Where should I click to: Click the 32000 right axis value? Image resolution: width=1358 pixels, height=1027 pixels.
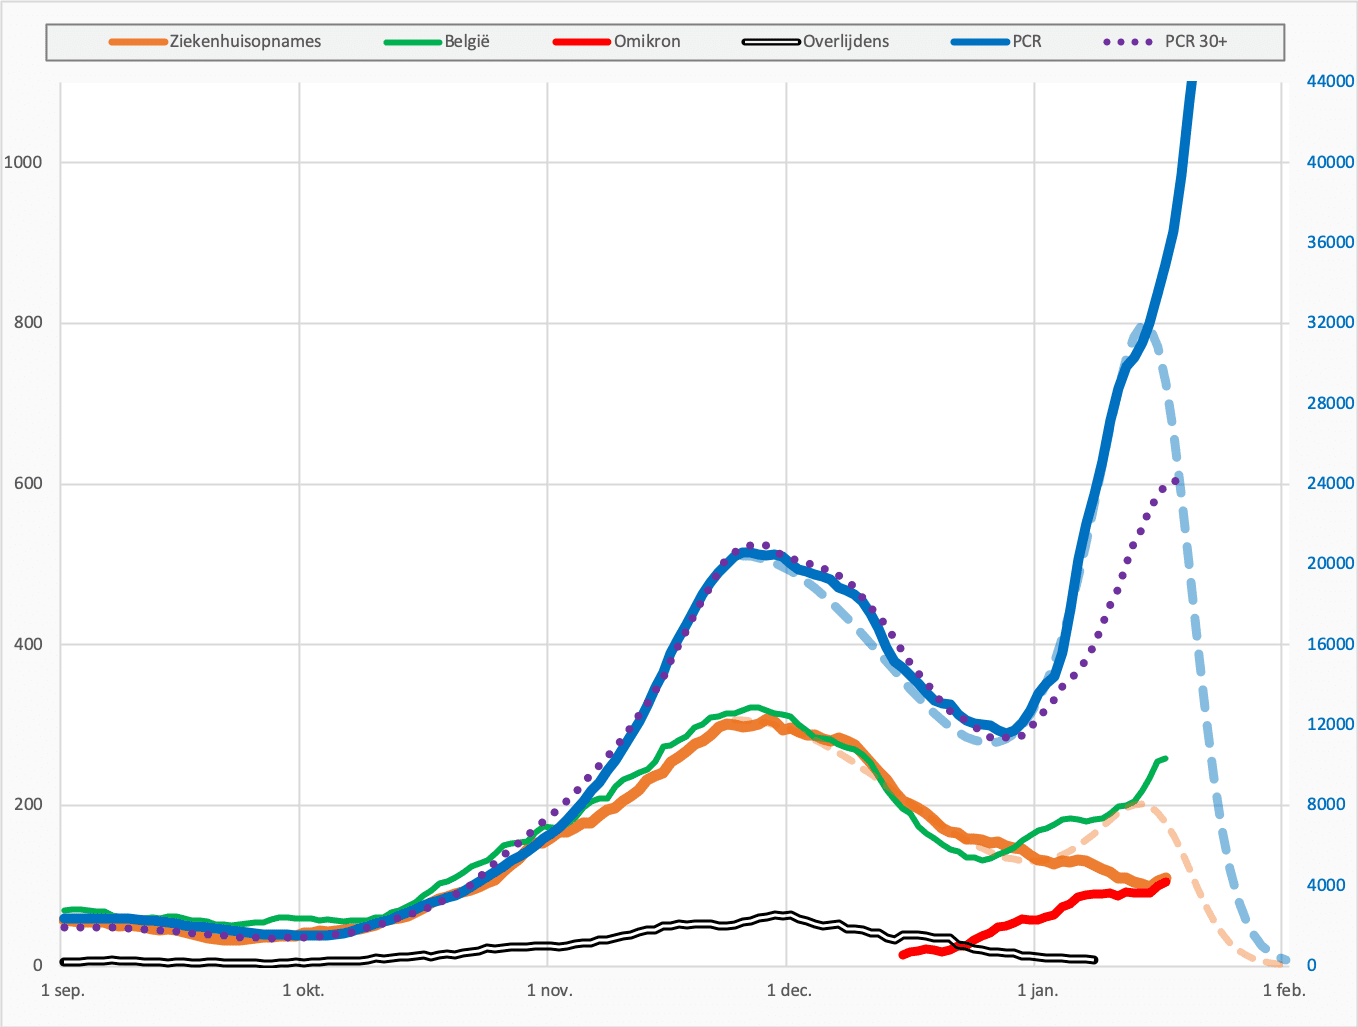coord(1331,323)
